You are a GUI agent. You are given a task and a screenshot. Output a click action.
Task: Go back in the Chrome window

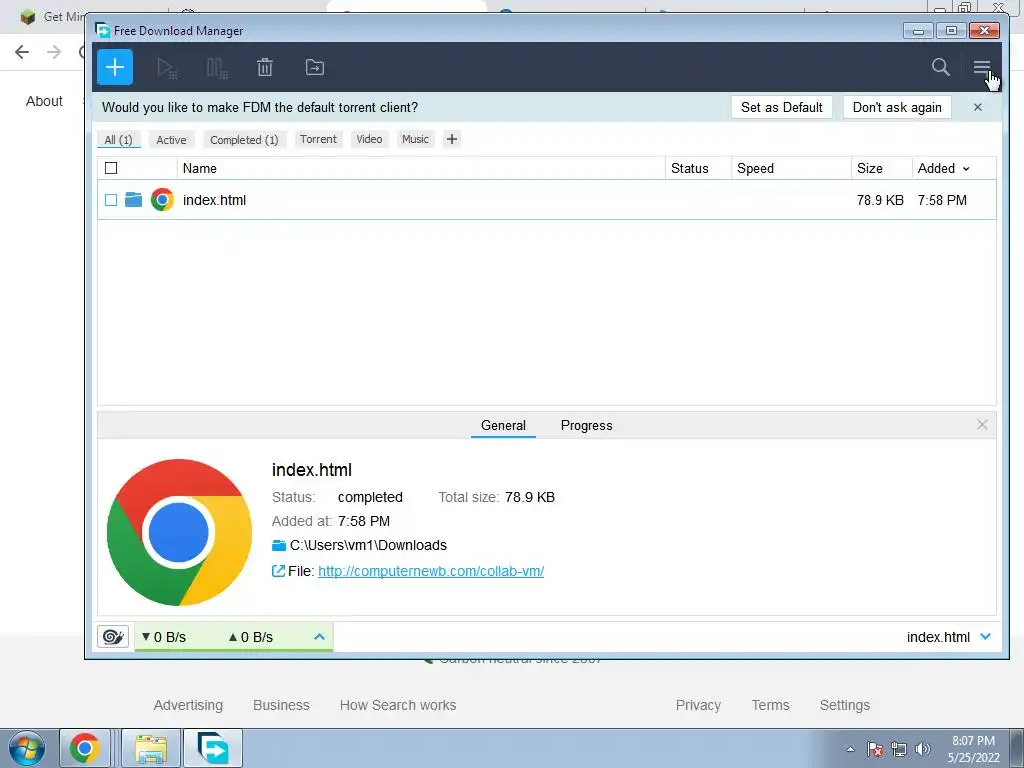click(22, 52)
